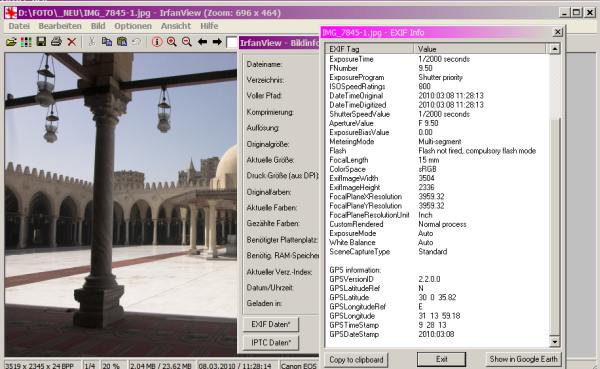Viewport: 600px width, 369px height.
Task: Select the GPSLatitude row
Action: (437, 297)
